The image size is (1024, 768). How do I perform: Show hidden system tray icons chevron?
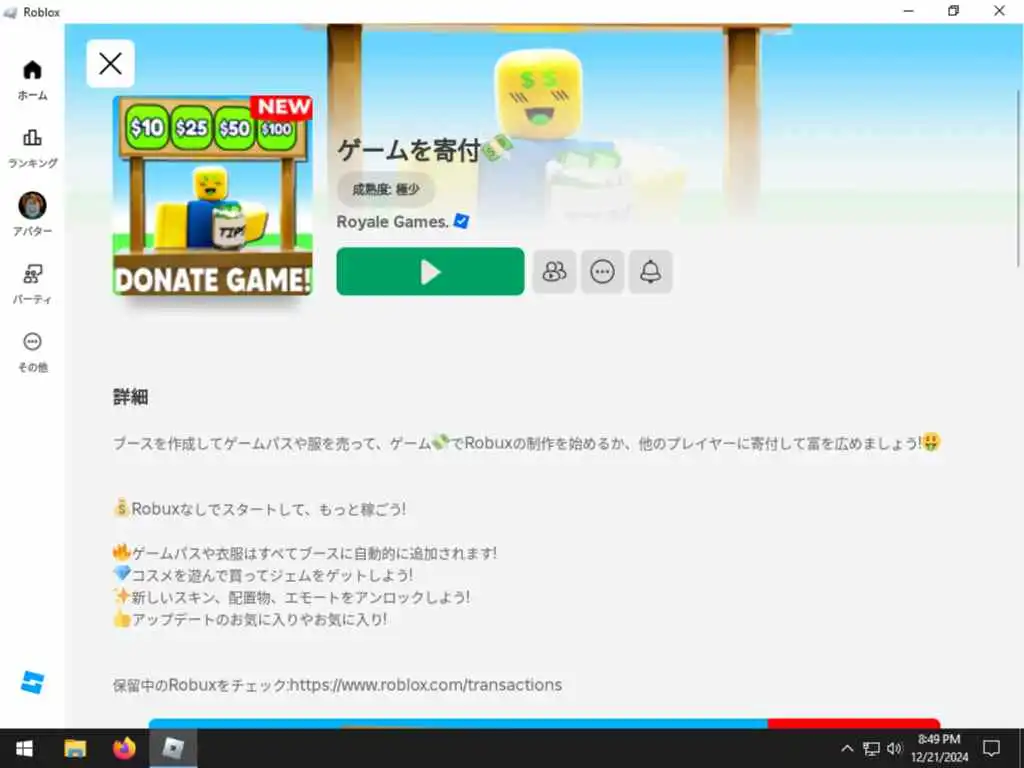[x=846, y=748]
